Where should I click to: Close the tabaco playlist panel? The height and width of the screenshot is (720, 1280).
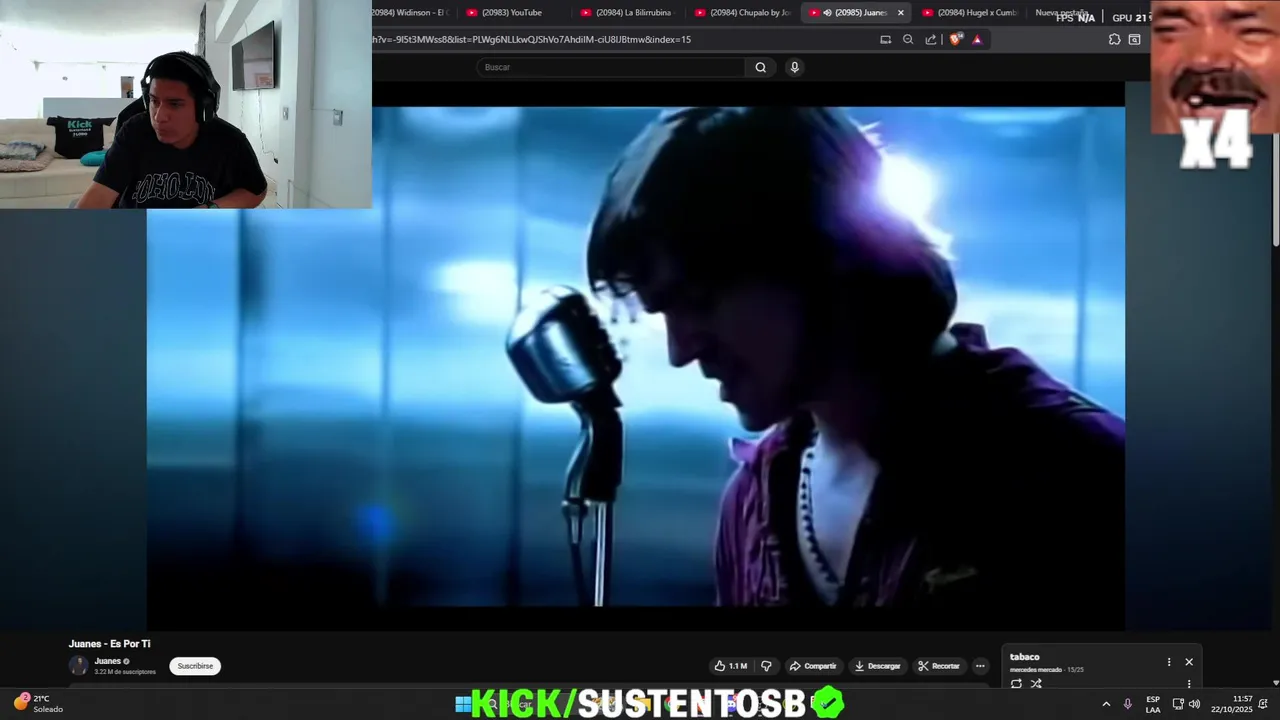1189,662
